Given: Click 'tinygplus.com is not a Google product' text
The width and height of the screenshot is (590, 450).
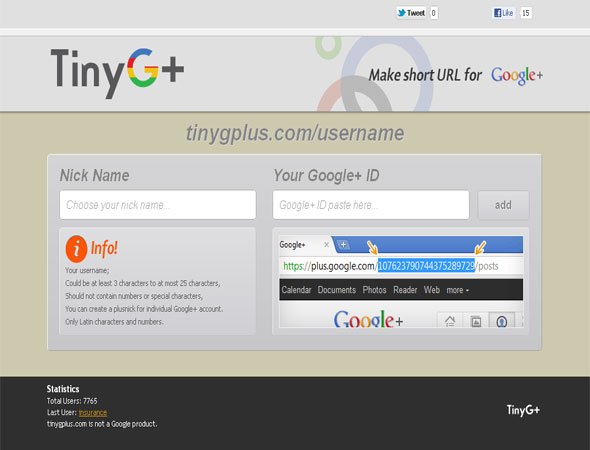Looking at the screenshot, I should [102, 424].
